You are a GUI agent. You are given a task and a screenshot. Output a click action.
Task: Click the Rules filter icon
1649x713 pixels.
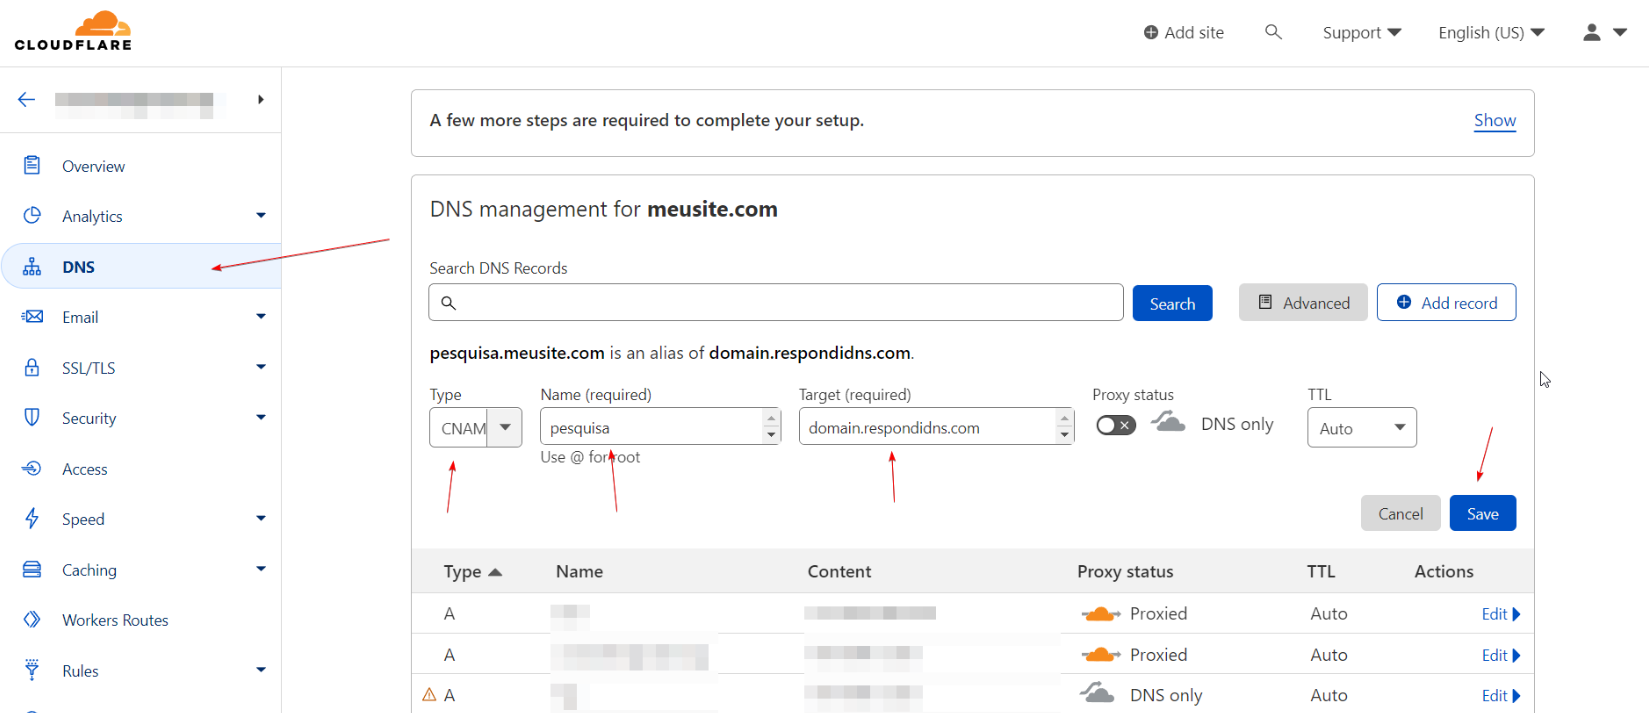[32, 669]
